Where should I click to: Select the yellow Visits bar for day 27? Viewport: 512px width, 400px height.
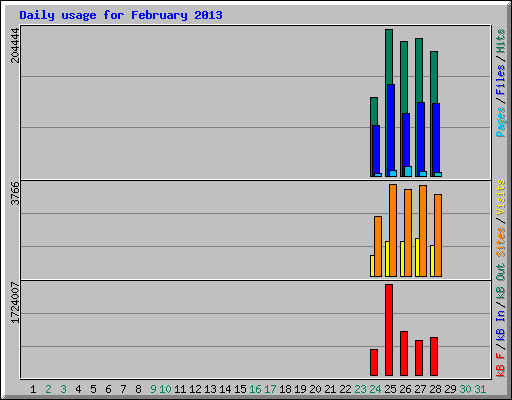[417, 257]
